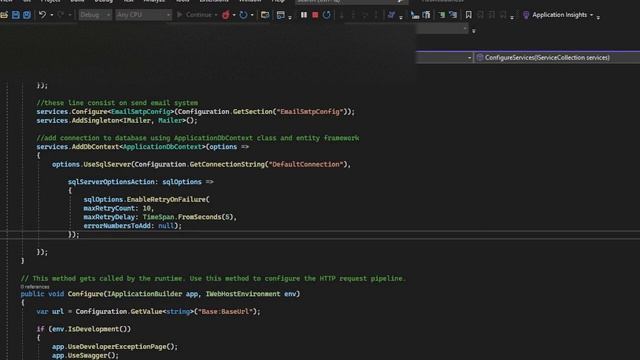Click the send email system comment line
This screenshot has width=640, height=360.
(x=117, y=103)
